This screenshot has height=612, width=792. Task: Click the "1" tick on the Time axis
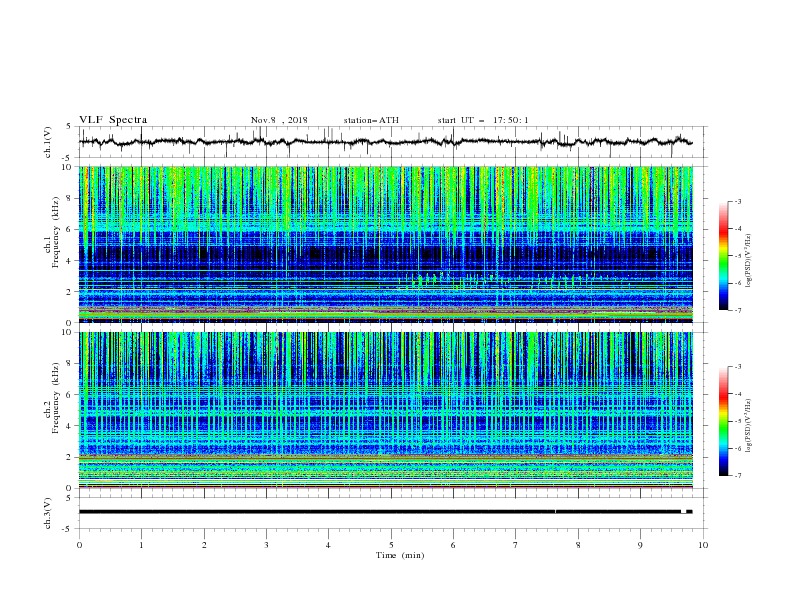coord(141,545)
